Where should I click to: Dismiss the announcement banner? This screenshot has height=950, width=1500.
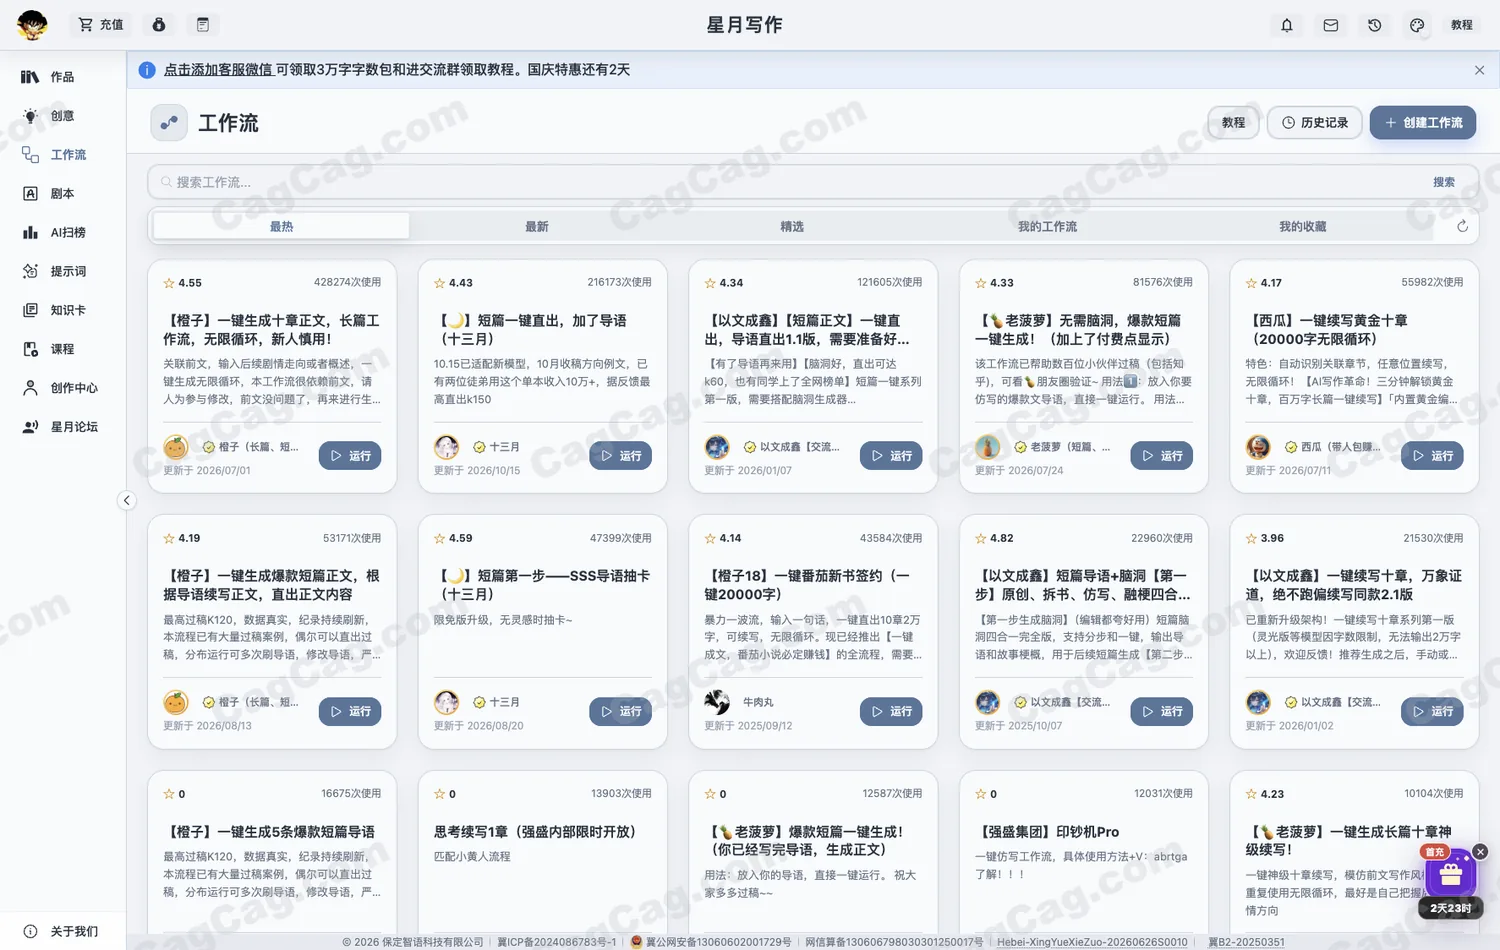click(1479, 70)
